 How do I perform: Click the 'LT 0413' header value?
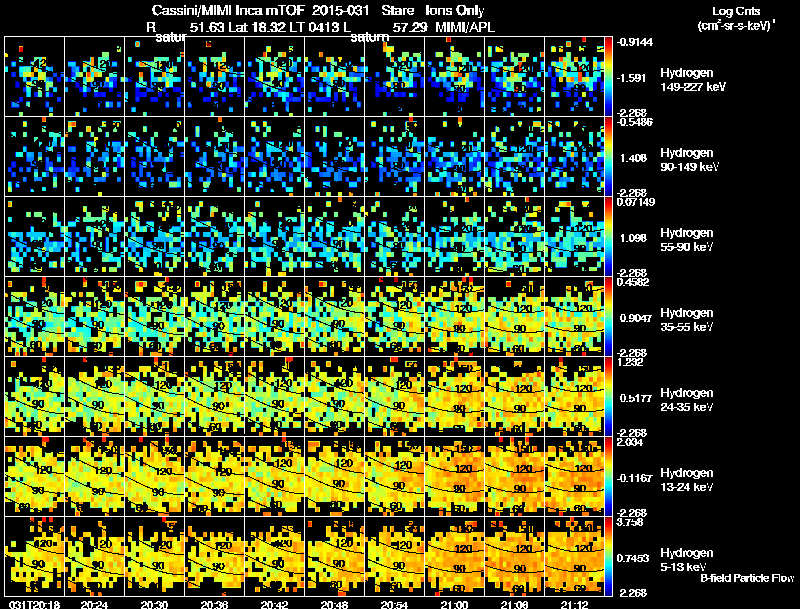[x=312, y=27]
